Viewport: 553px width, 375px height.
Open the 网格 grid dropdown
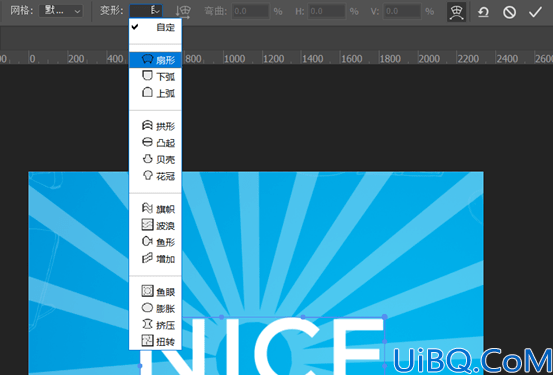tap(60, 11)
